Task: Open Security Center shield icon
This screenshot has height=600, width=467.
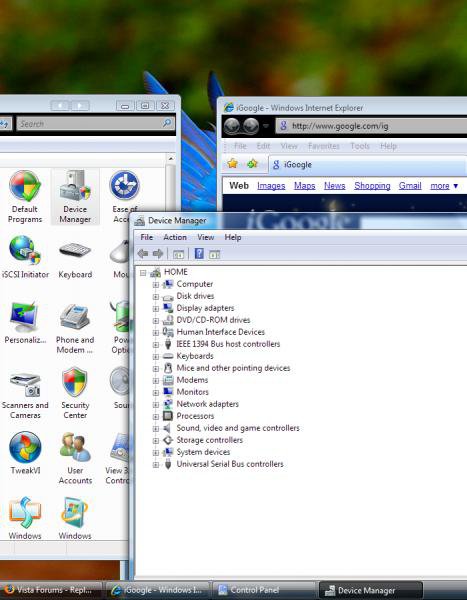Action: click(75, 393)
